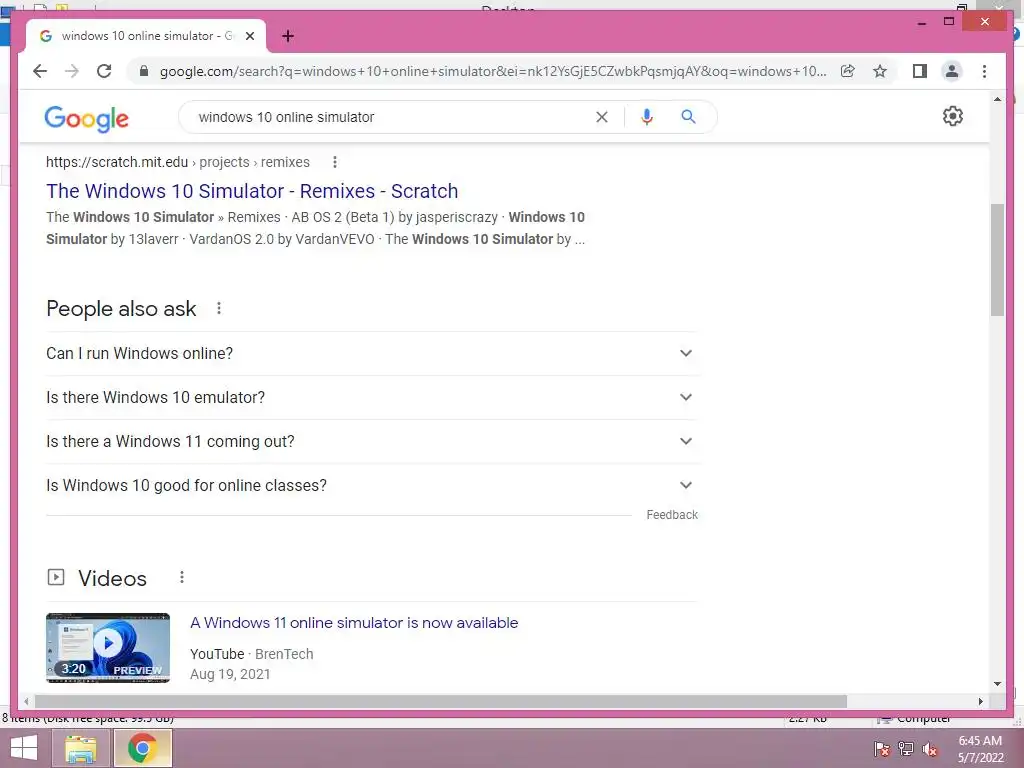This screenshot has width=1024, height=768.
Task: Minimize the Chrome window
Action: coord(921,22)
